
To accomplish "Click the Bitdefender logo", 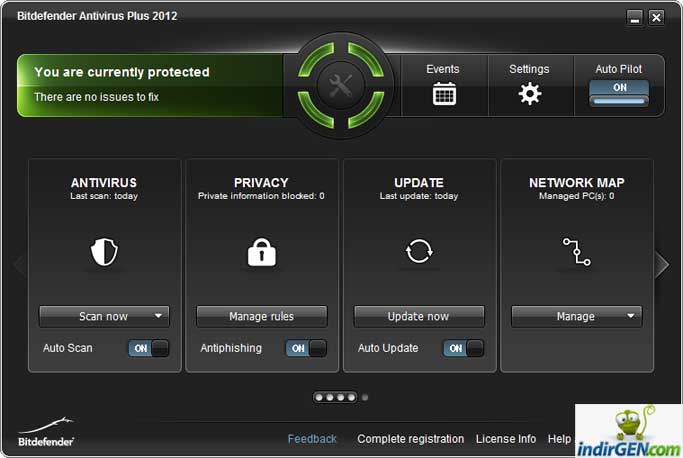I will (x=46, y=432).
